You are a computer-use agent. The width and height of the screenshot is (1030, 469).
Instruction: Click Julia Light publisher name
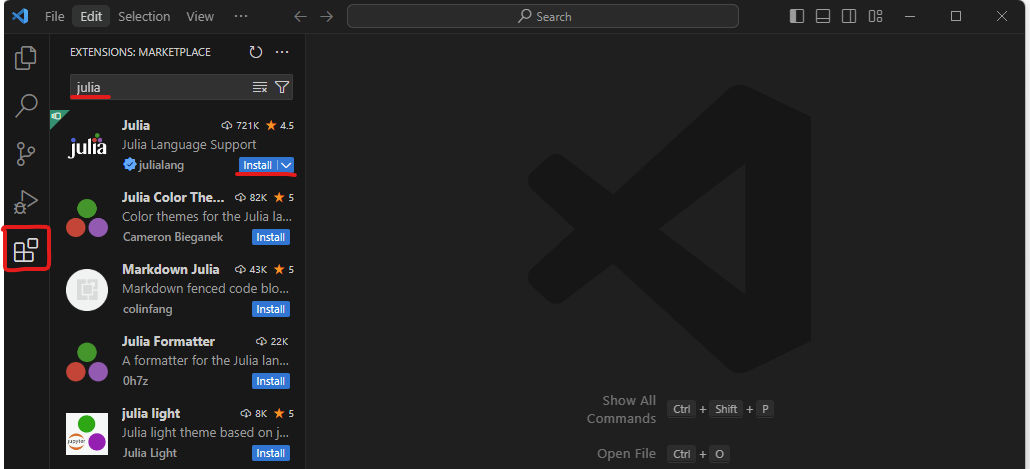(150, 453)
